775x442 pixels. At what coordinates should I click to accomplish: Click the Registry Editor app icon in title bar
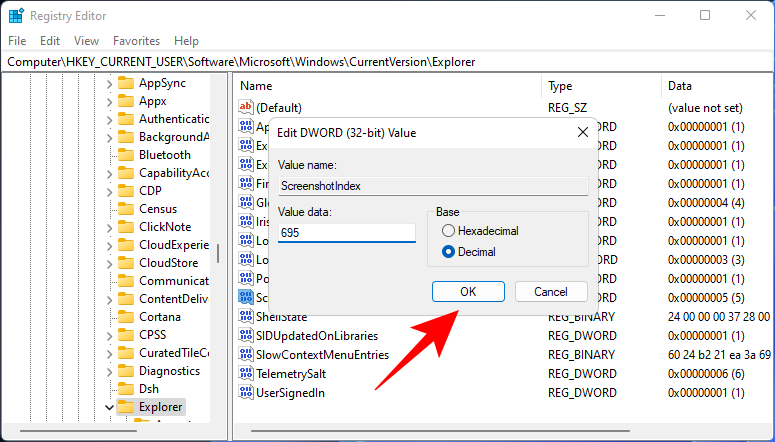pyautogui.click(x=16, y=15)
